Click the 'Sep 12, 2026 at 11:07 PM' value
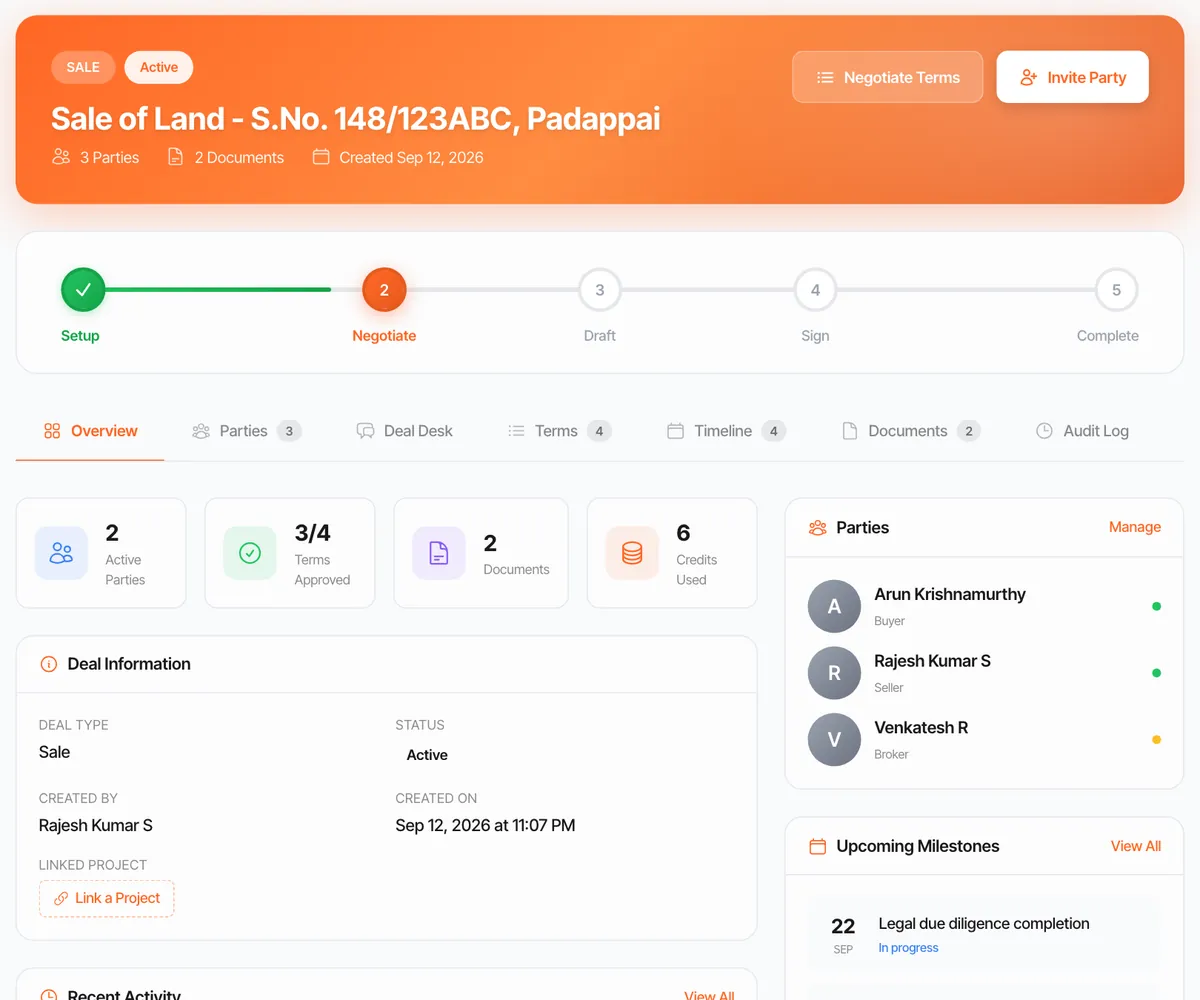 tap(485, 825)
